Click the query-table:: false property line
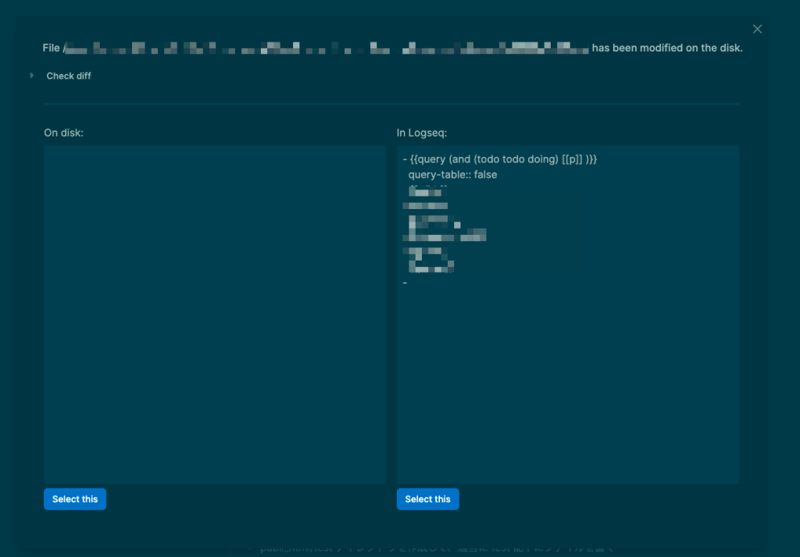This screenshot has height=557, width=800. click(452, 175)
